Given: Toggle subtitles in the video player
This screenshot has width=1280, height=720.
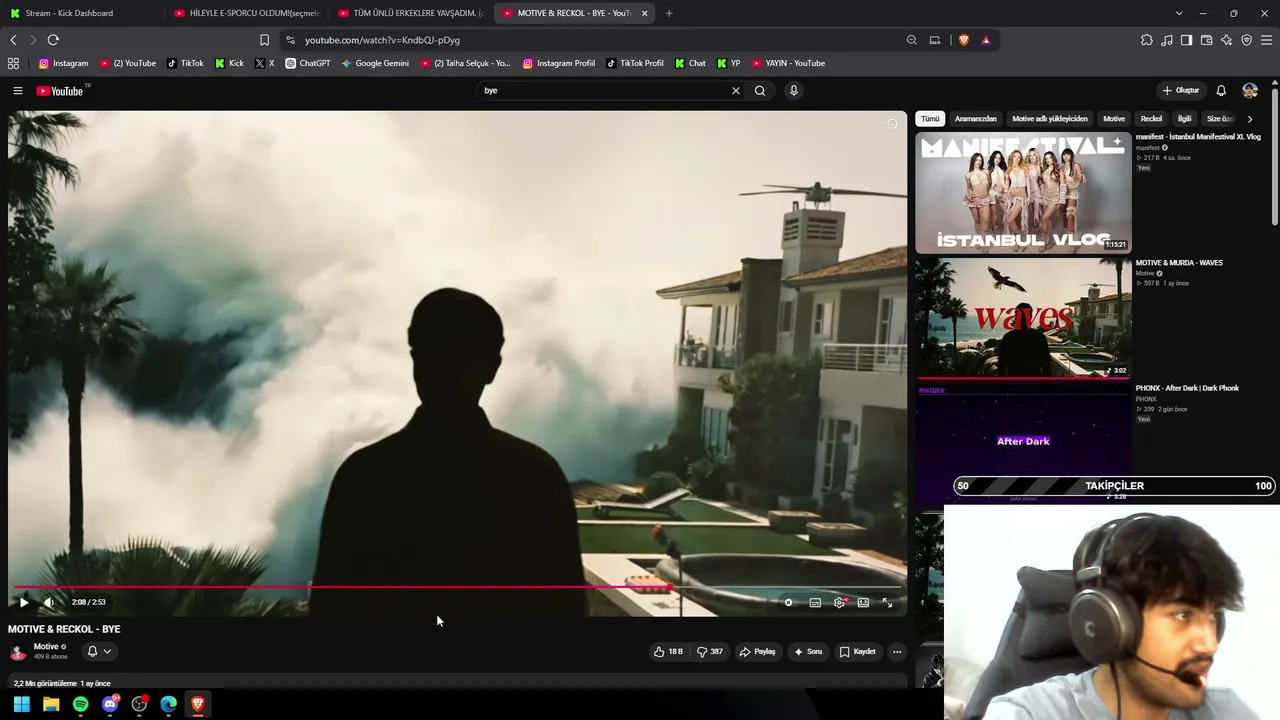Looking at the screenshot, I should (815, 603).
